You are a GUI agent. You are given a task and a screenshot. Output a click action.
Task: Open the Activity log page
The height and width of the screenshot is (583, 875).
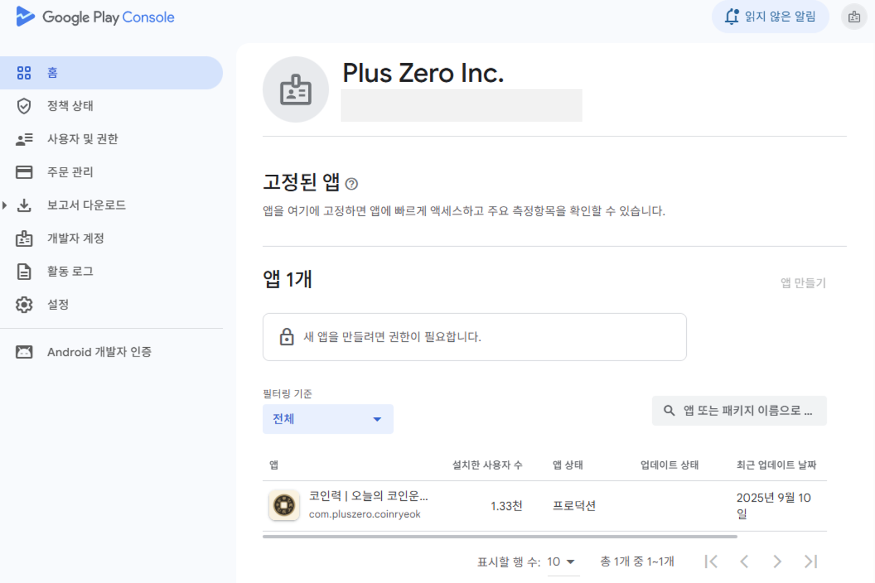(x=70, y=271)
